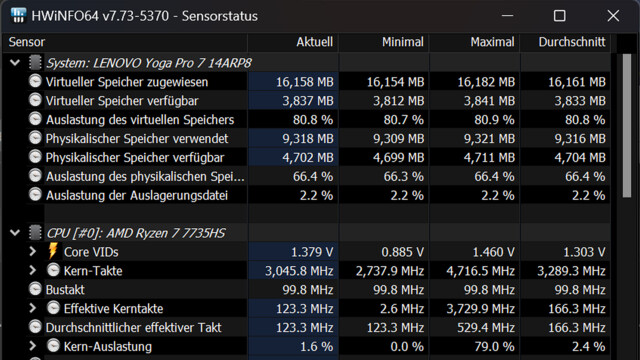Select the Durchschnittlicher effektiver Takt row

pos(307,327)
